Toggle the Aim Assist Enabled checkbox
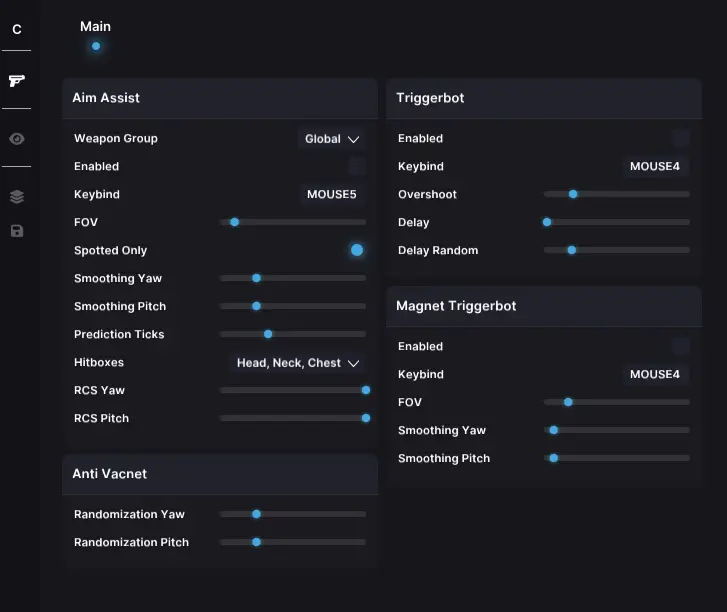This screenshot has width=727, height=612. pos(357,166)
